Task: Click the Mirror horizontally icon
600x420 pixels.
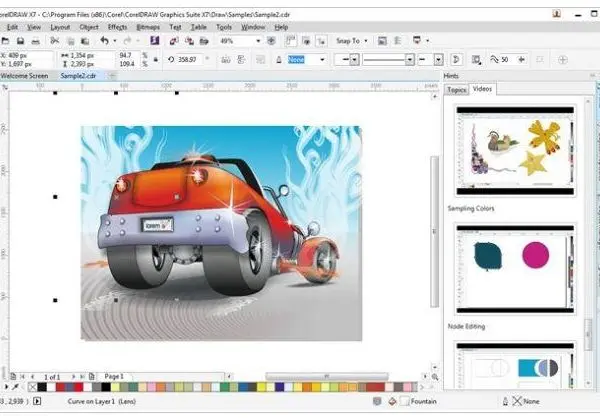Action: click(x=226, y=60)
